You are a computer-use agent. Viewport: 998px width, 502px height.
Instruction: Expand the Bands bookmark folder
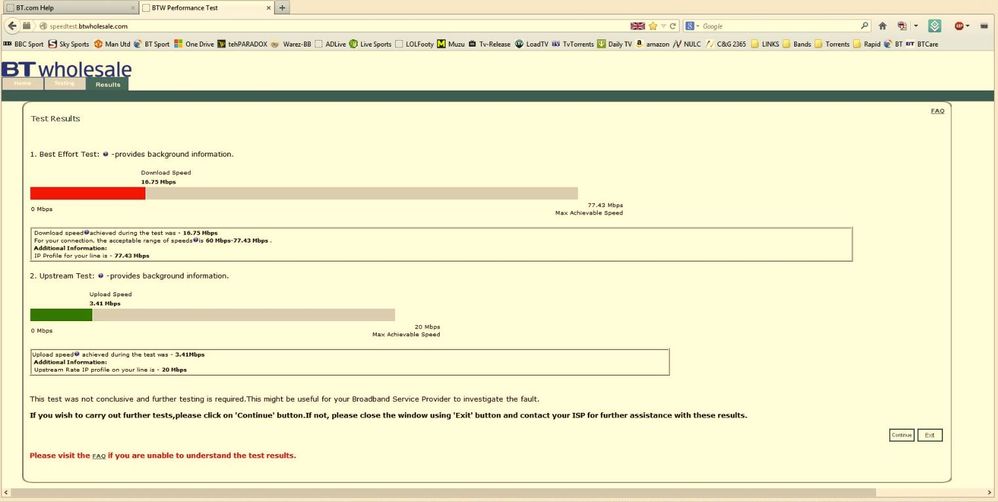click(x=797, y=44)
